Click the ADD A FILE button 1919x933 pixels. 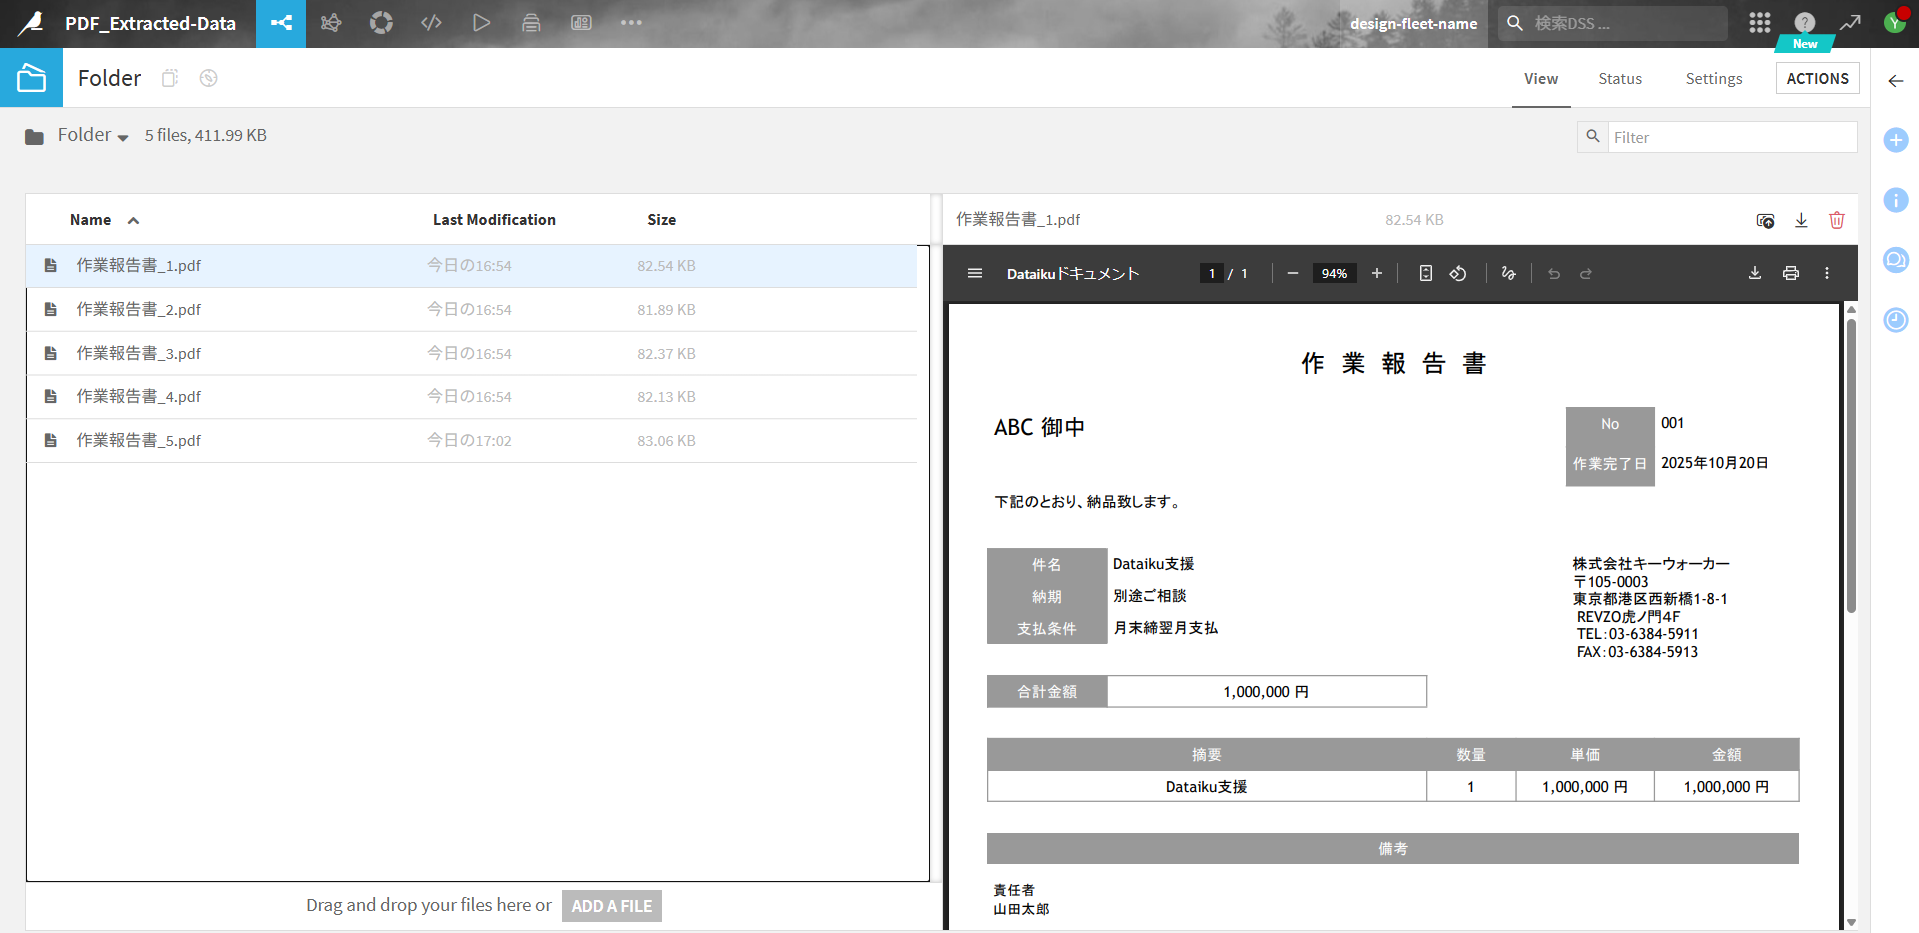pyautogui.click(x=611, y=906)
